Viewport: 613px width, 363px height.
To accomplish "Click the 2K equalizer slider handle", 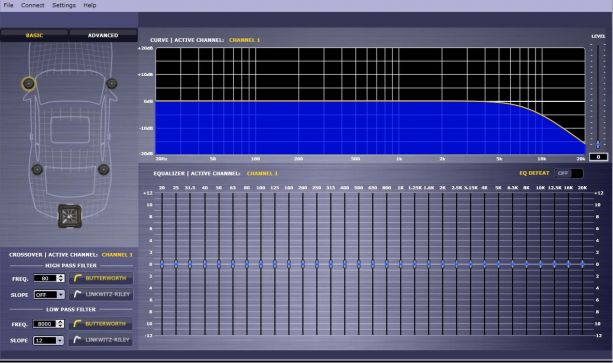I will click(x=443, y=265).
